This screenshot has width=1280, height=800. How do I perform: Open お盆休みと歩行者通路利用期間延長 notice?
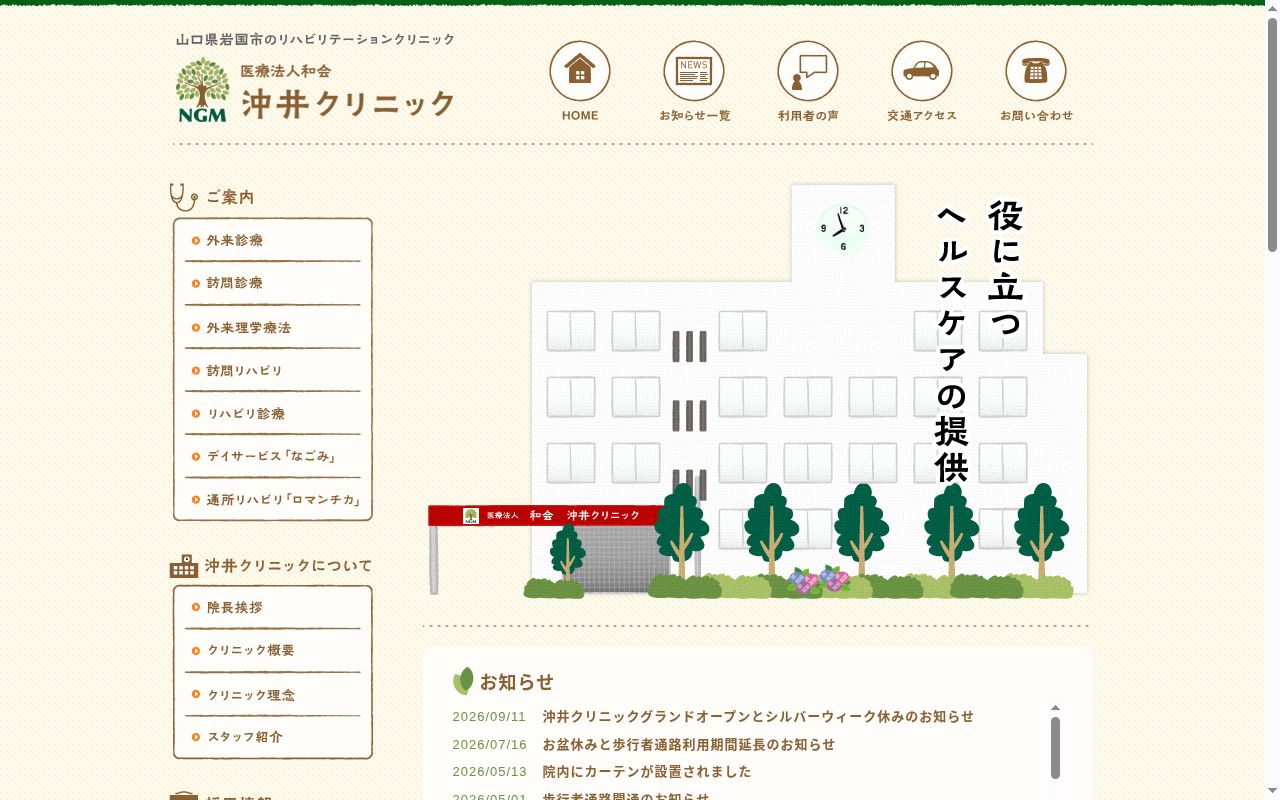[x=689, y=745]
